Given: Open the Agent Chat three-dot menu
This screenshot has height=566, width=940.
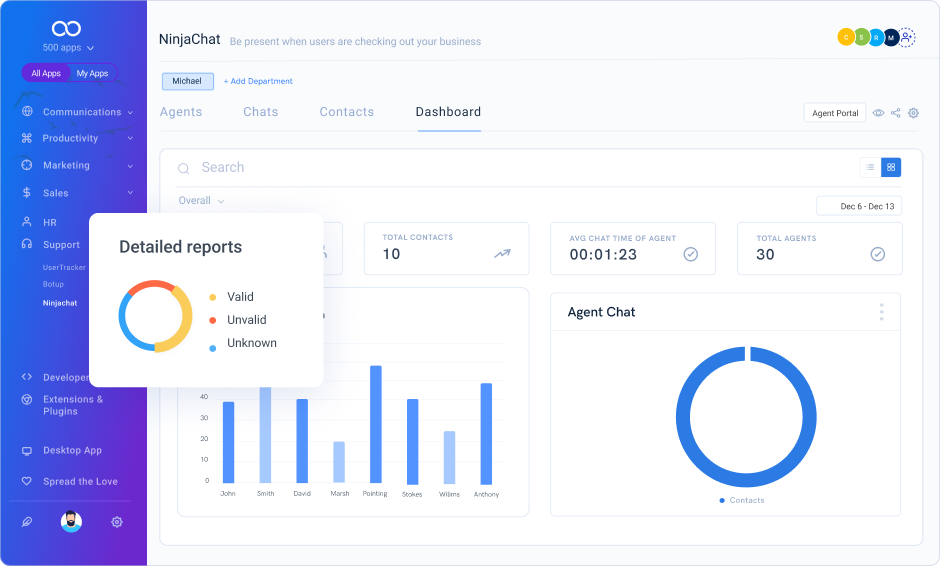Looking at the screenshot, I should pyautogui.click(x=881, y=312).
